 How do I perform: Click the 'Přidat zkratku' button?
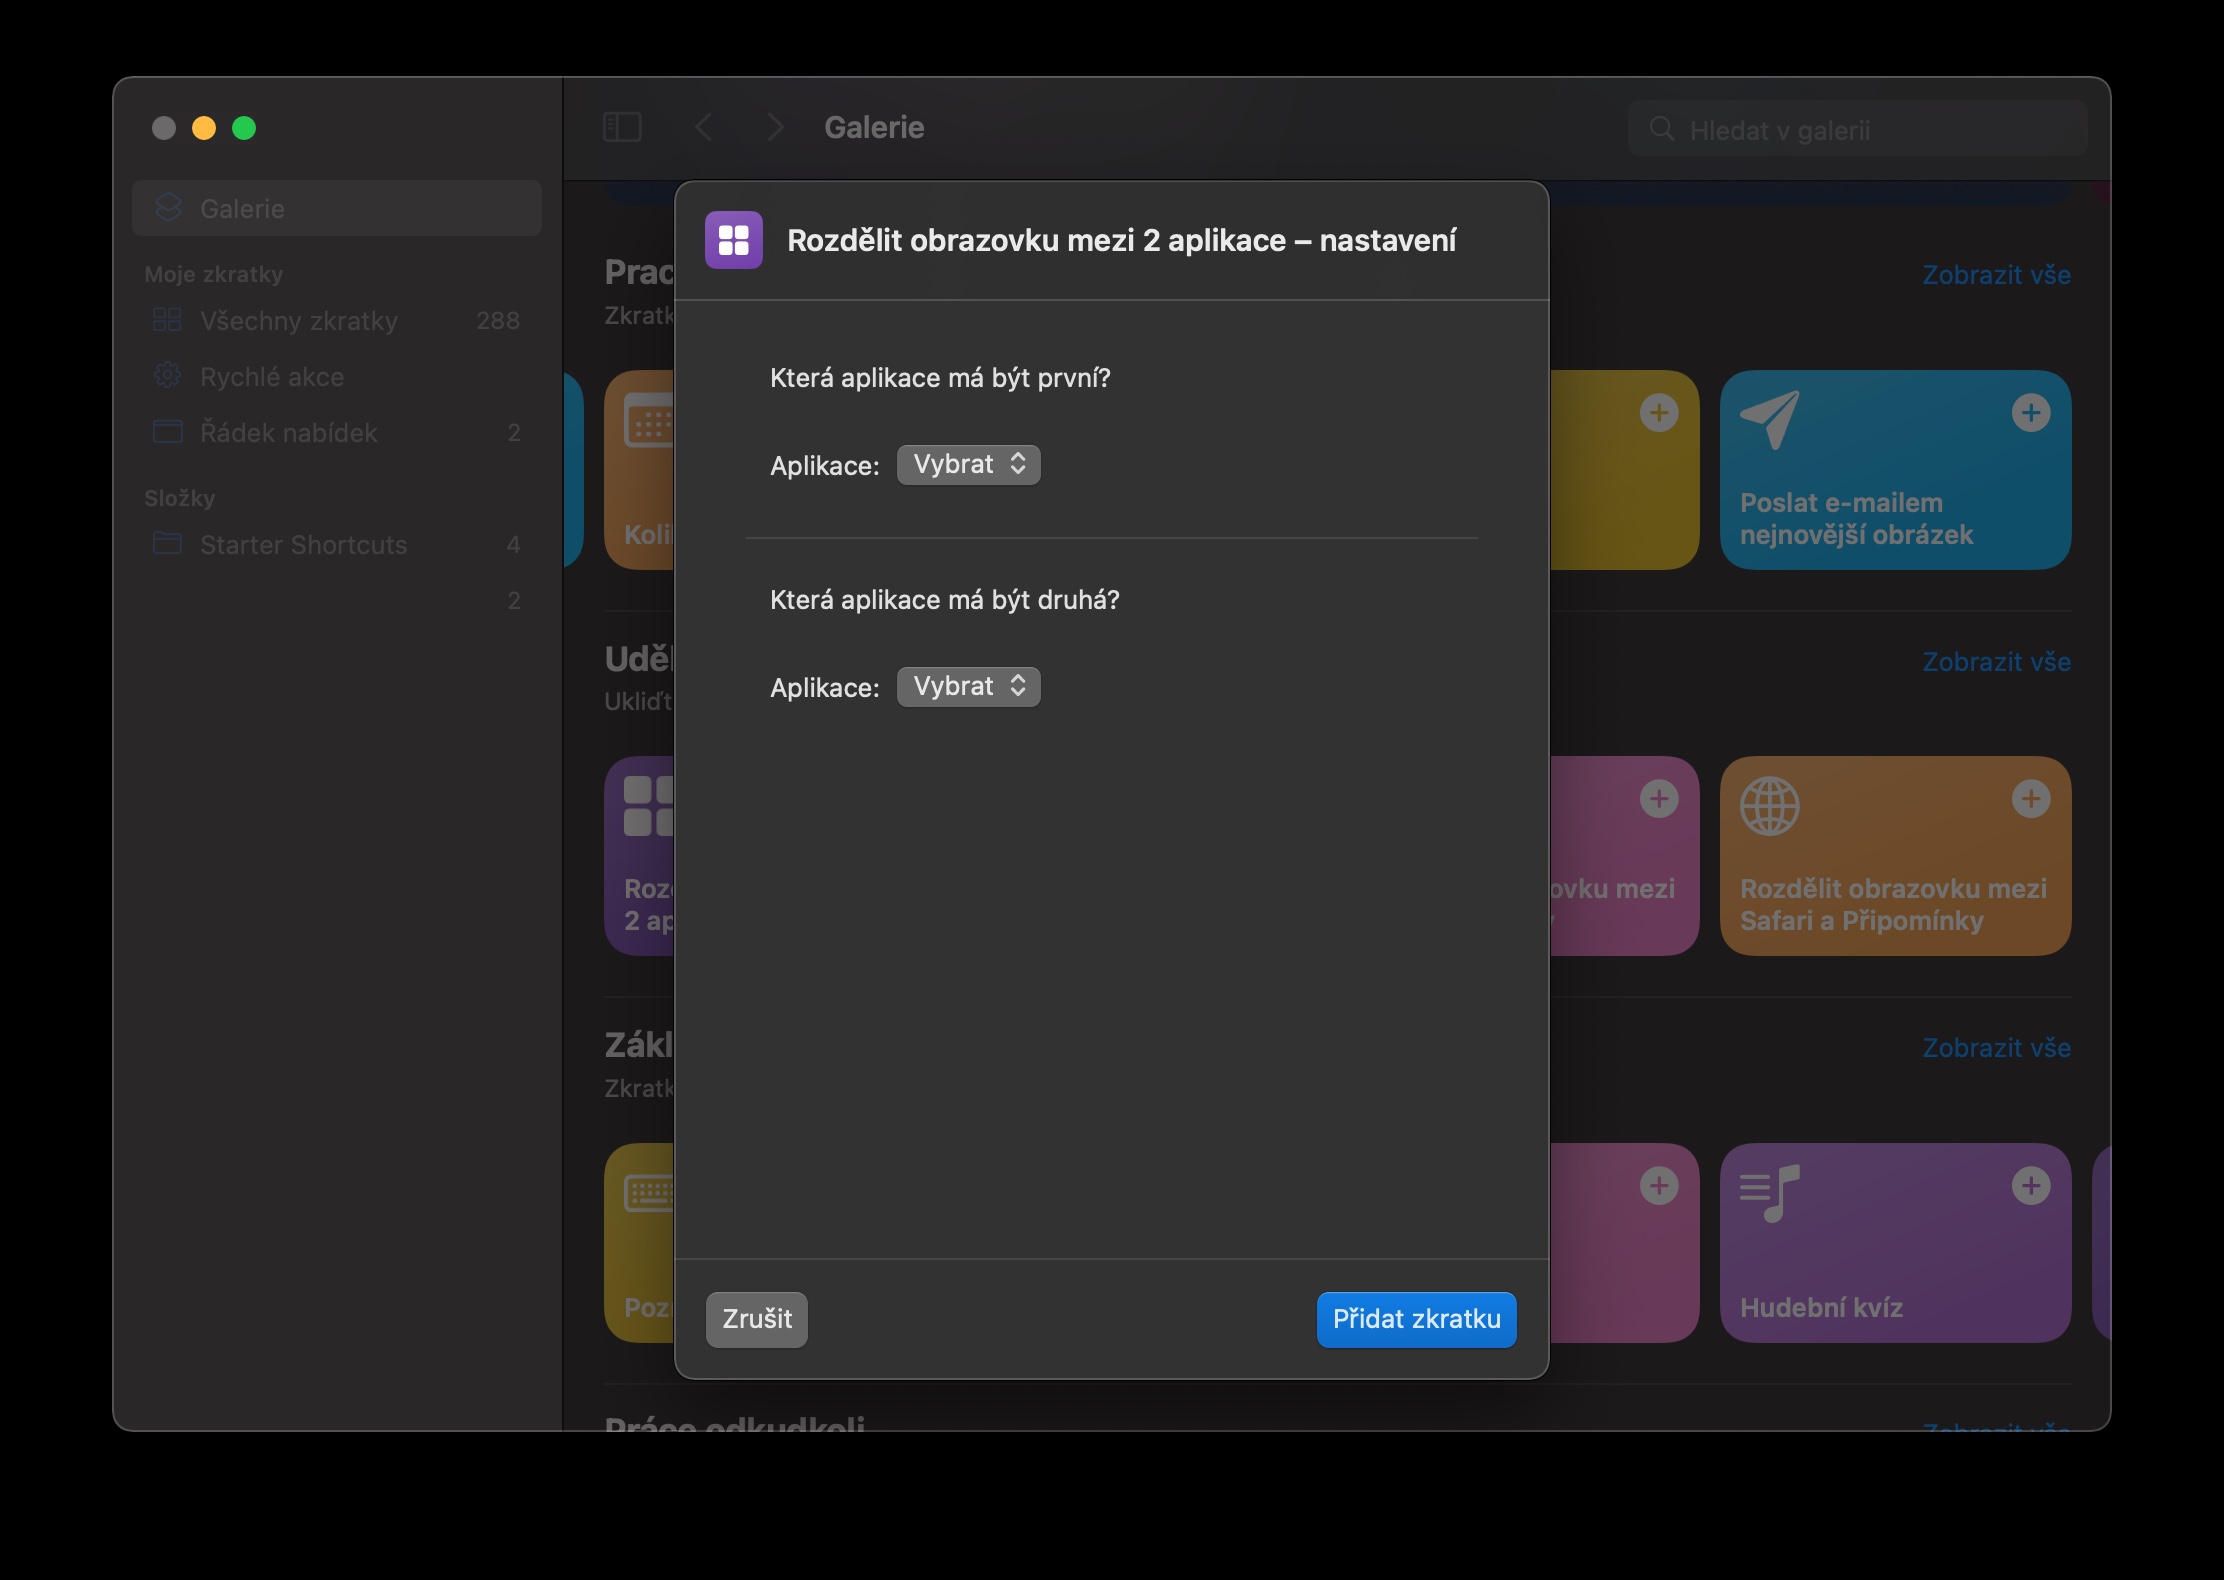coord(1415,1319)
